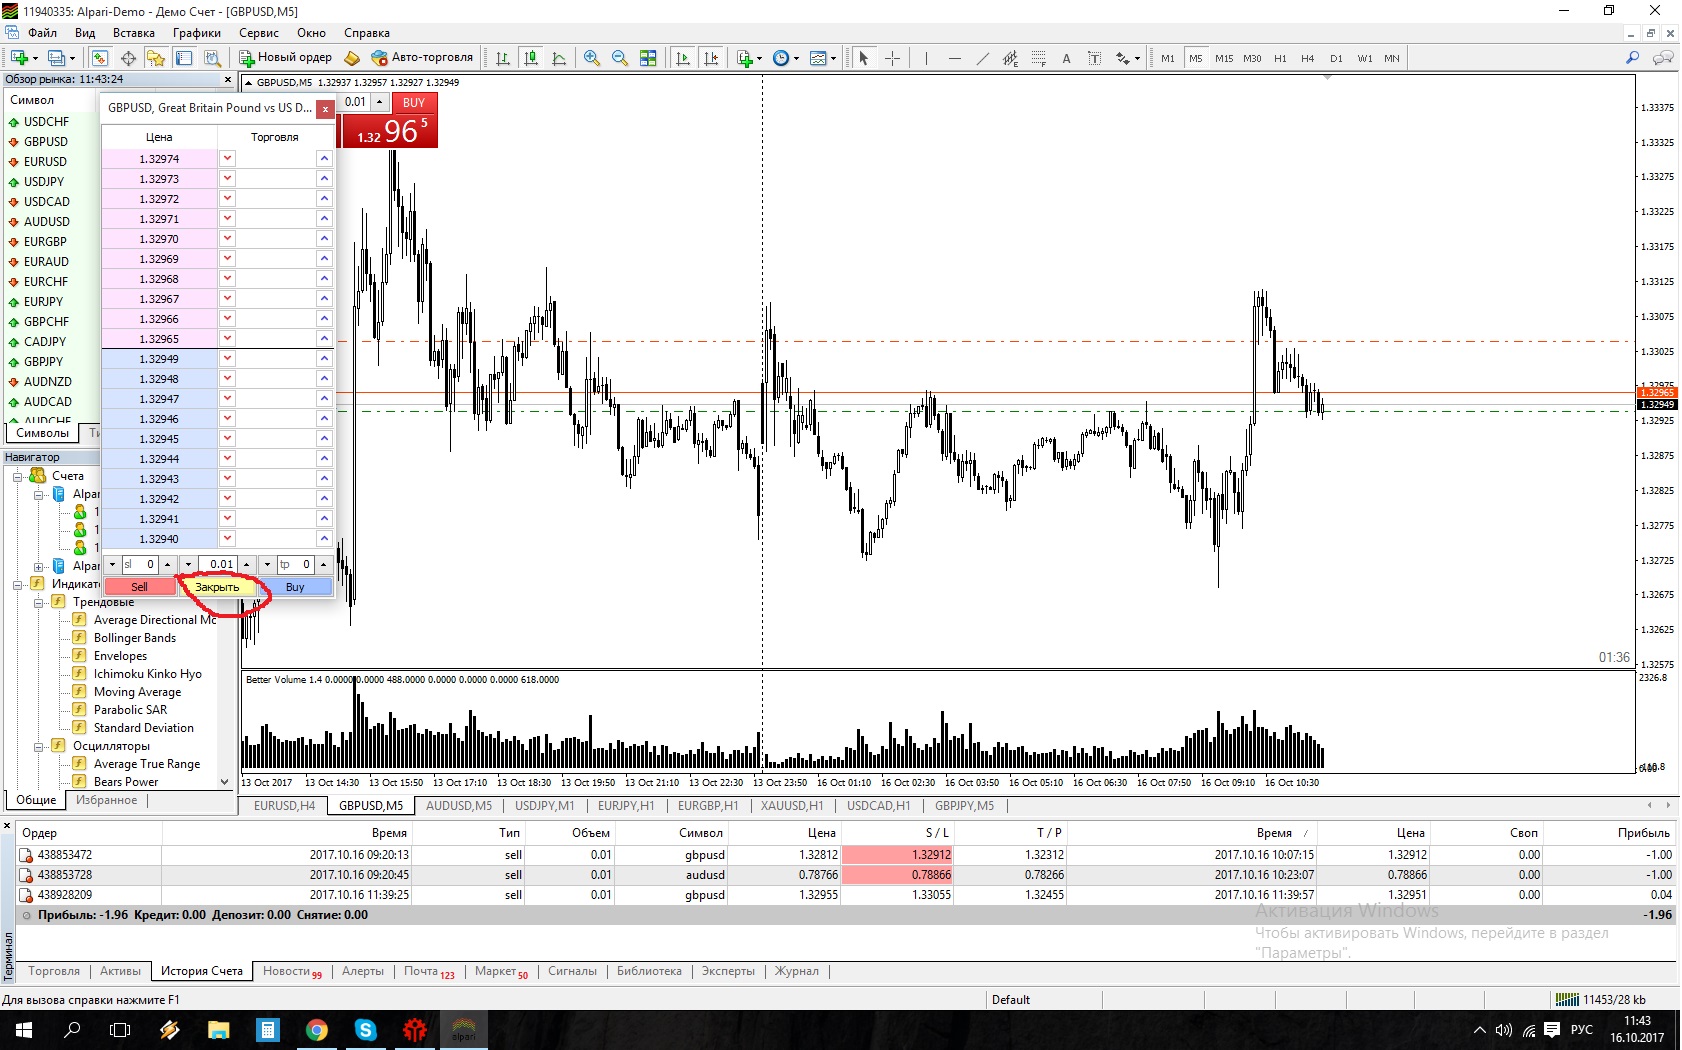Switch timeframe to M1
Image resolution: width=1682 pixels, height=1050 pixels.
[x=1167, y=58]
